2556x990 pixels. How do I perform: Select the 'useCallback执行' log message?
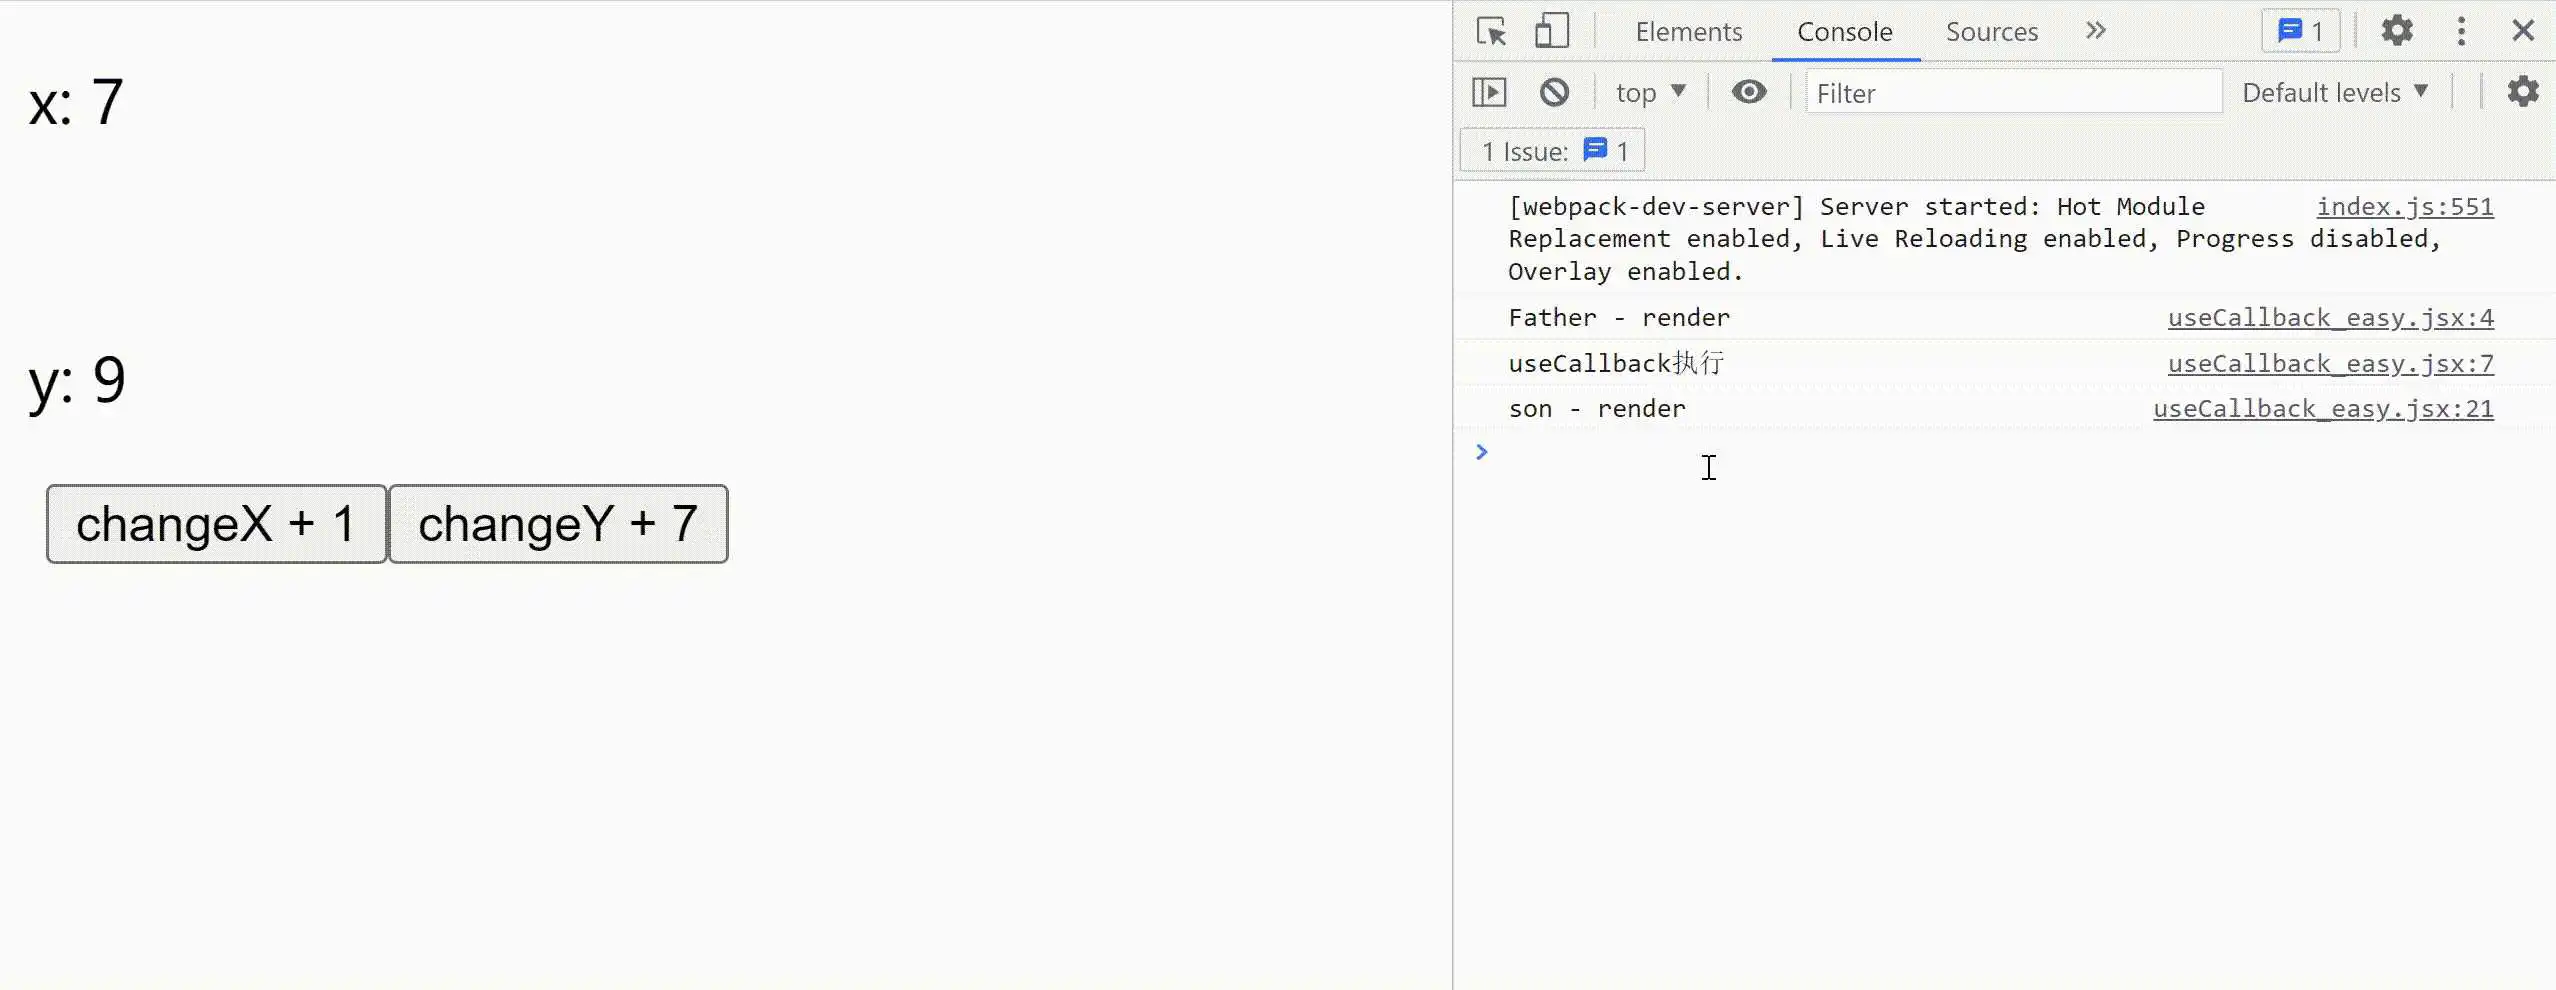(1616, 364)
